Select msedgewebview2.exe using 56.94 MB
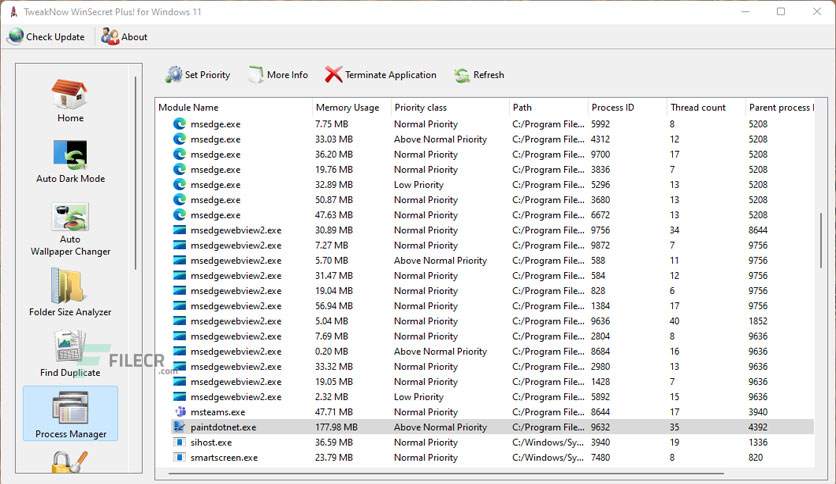The width and height of the screenshot is (836, 484). point(492,305)
